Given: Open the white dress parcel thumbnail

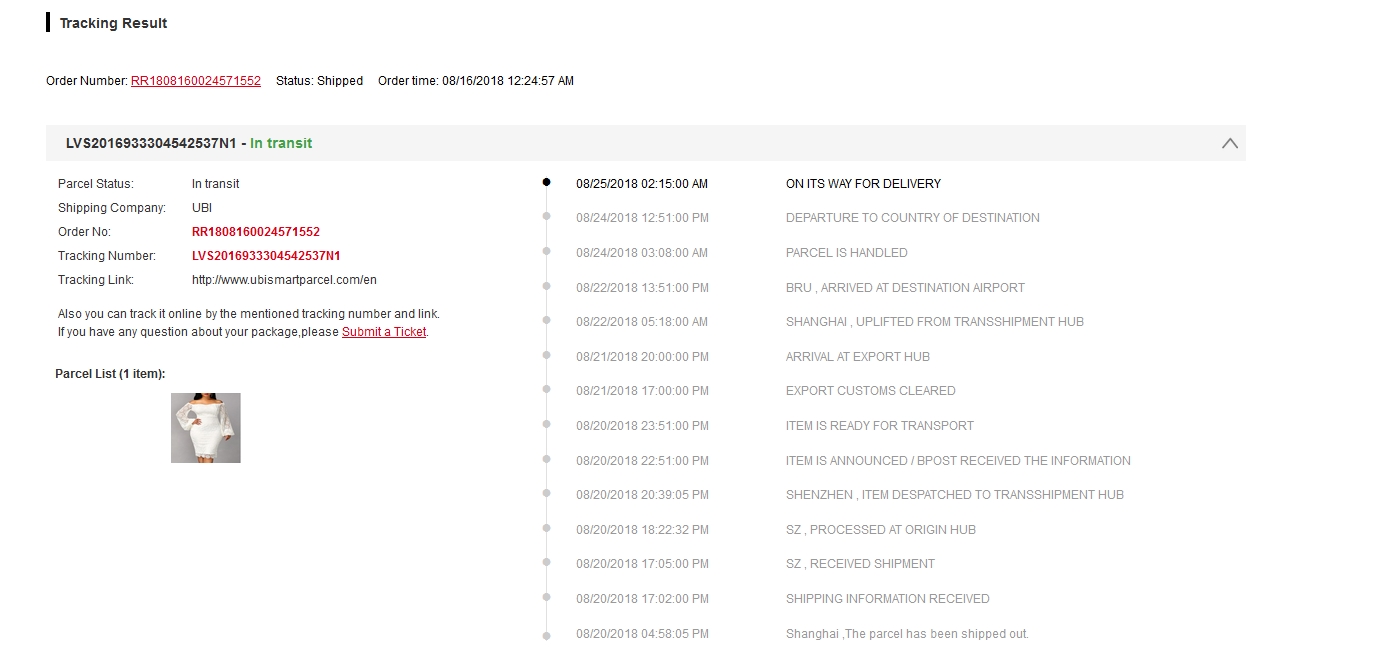Looking at the screenshot, I should 205,428.
